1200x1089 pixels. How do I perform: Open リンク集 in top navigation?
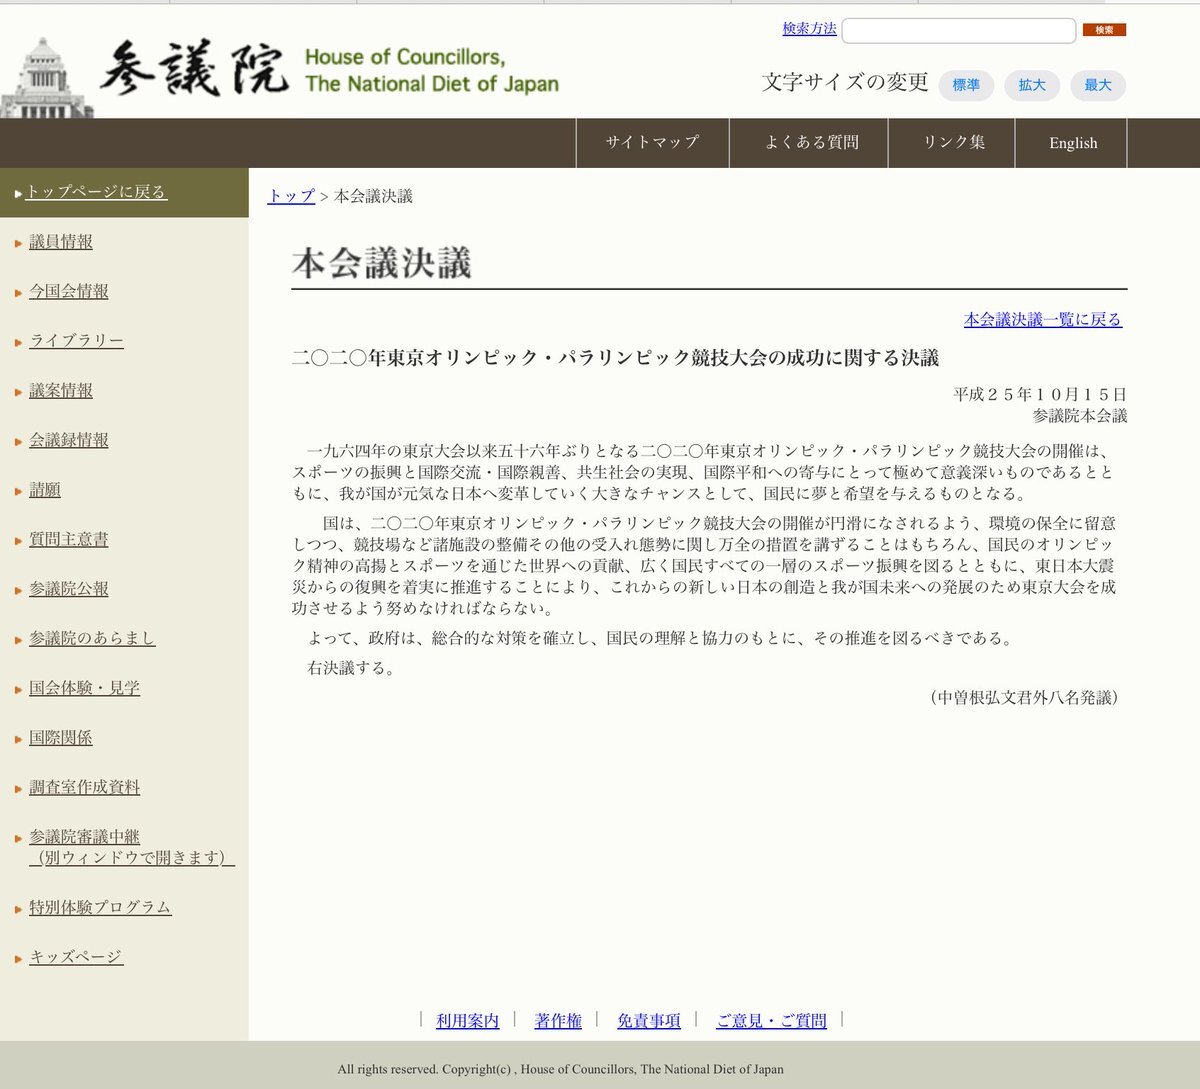pyautogui.click(x=952, y=143)
